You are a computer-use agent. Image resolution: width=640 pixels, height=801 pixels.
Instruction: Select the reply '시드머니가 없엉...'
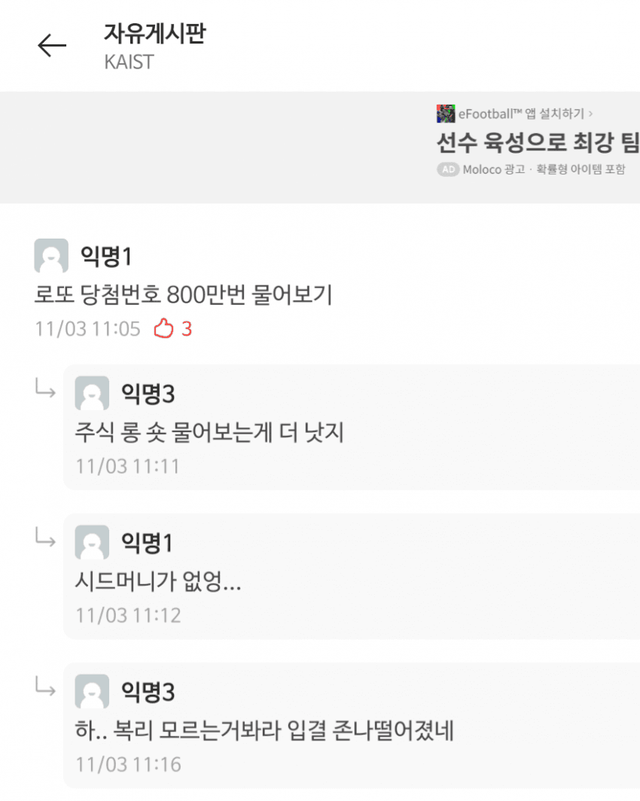click(158, 581)
